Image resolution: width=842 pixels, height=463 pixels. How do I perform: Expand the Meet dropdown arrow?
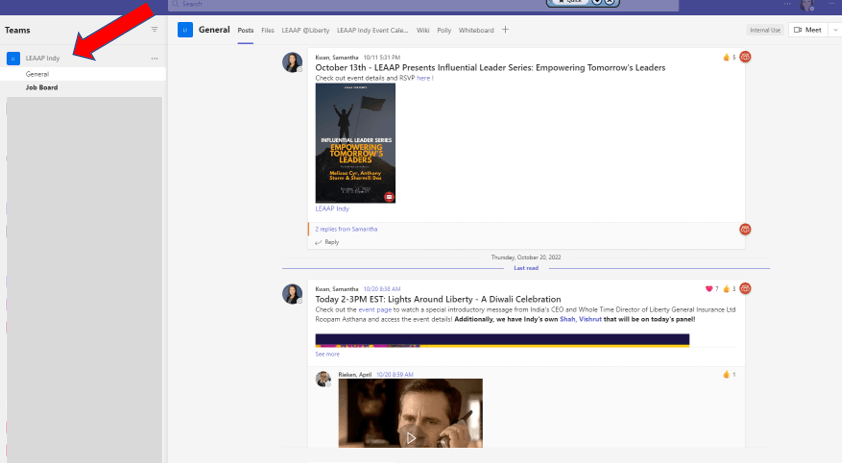pos(835,30)
